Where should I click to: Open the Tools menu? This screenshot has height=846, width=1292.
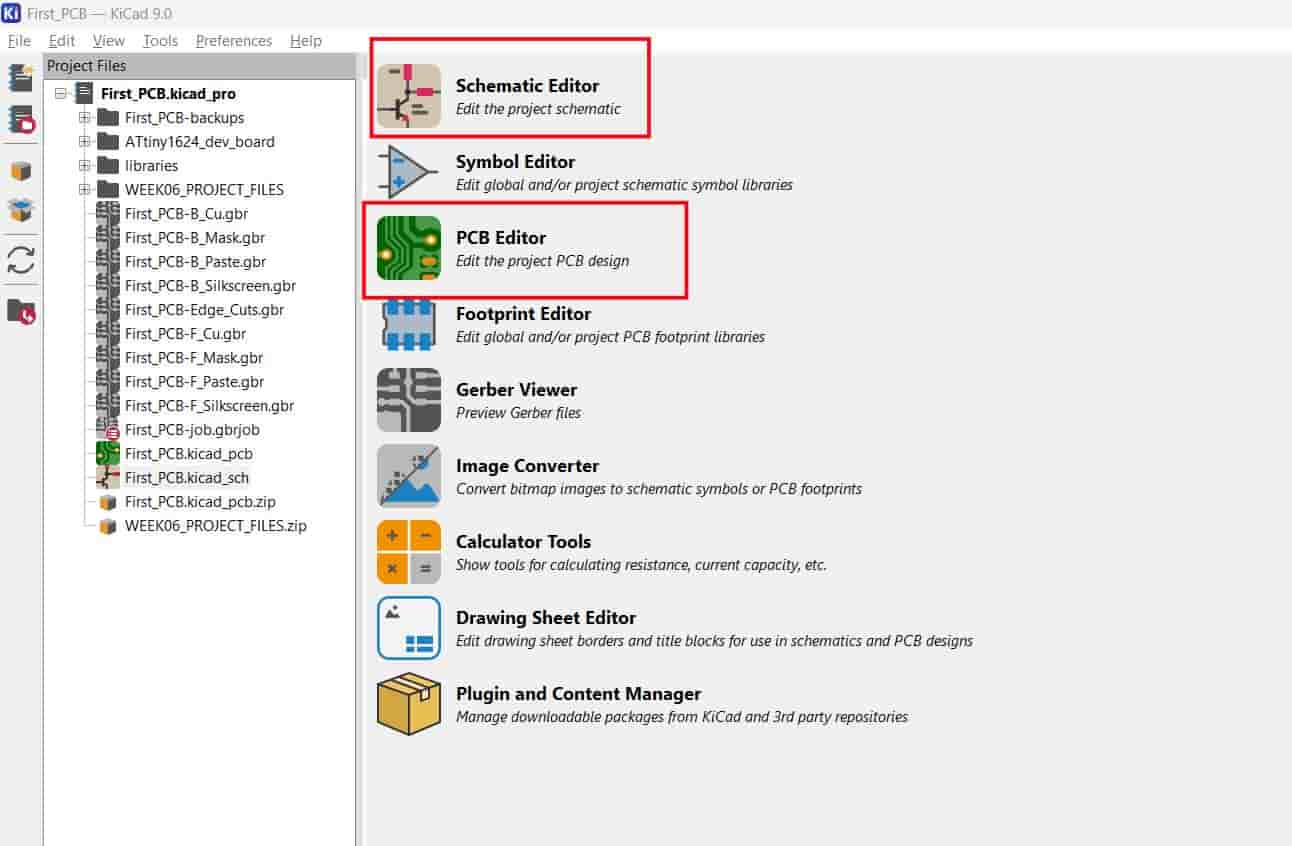[x=160, y=41]
